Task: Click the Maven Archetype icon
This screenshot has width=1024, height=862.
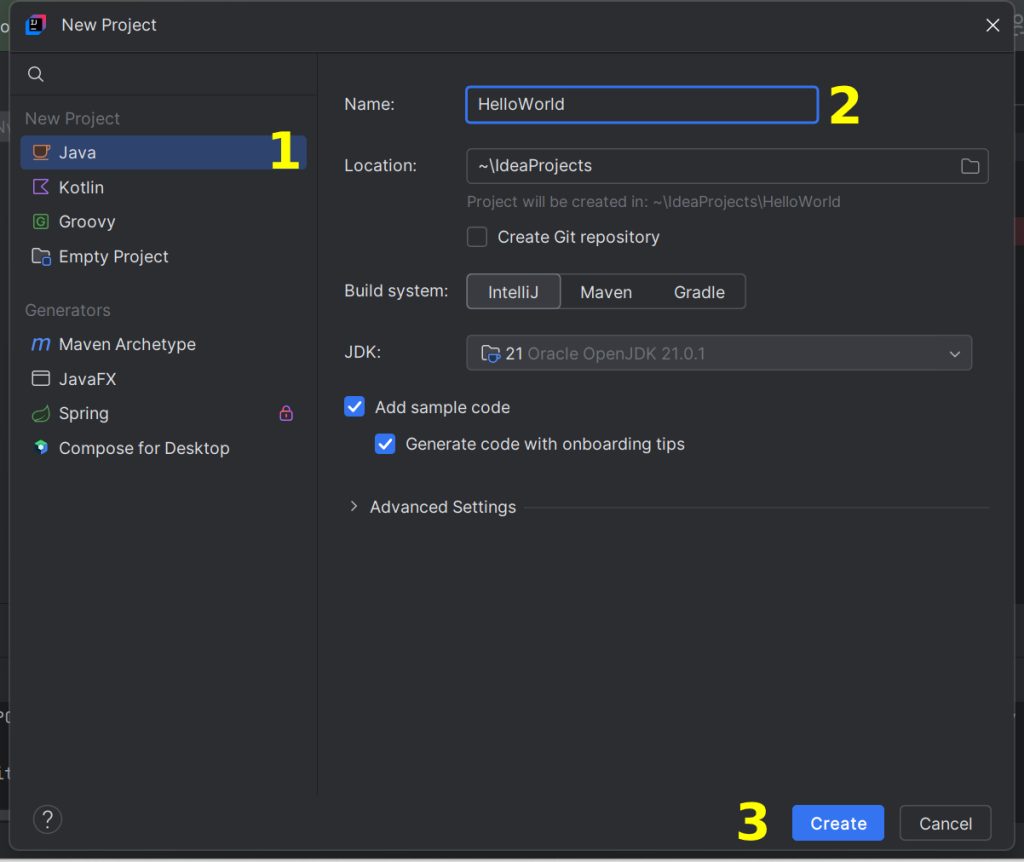Action: click(x=41, y=344)
